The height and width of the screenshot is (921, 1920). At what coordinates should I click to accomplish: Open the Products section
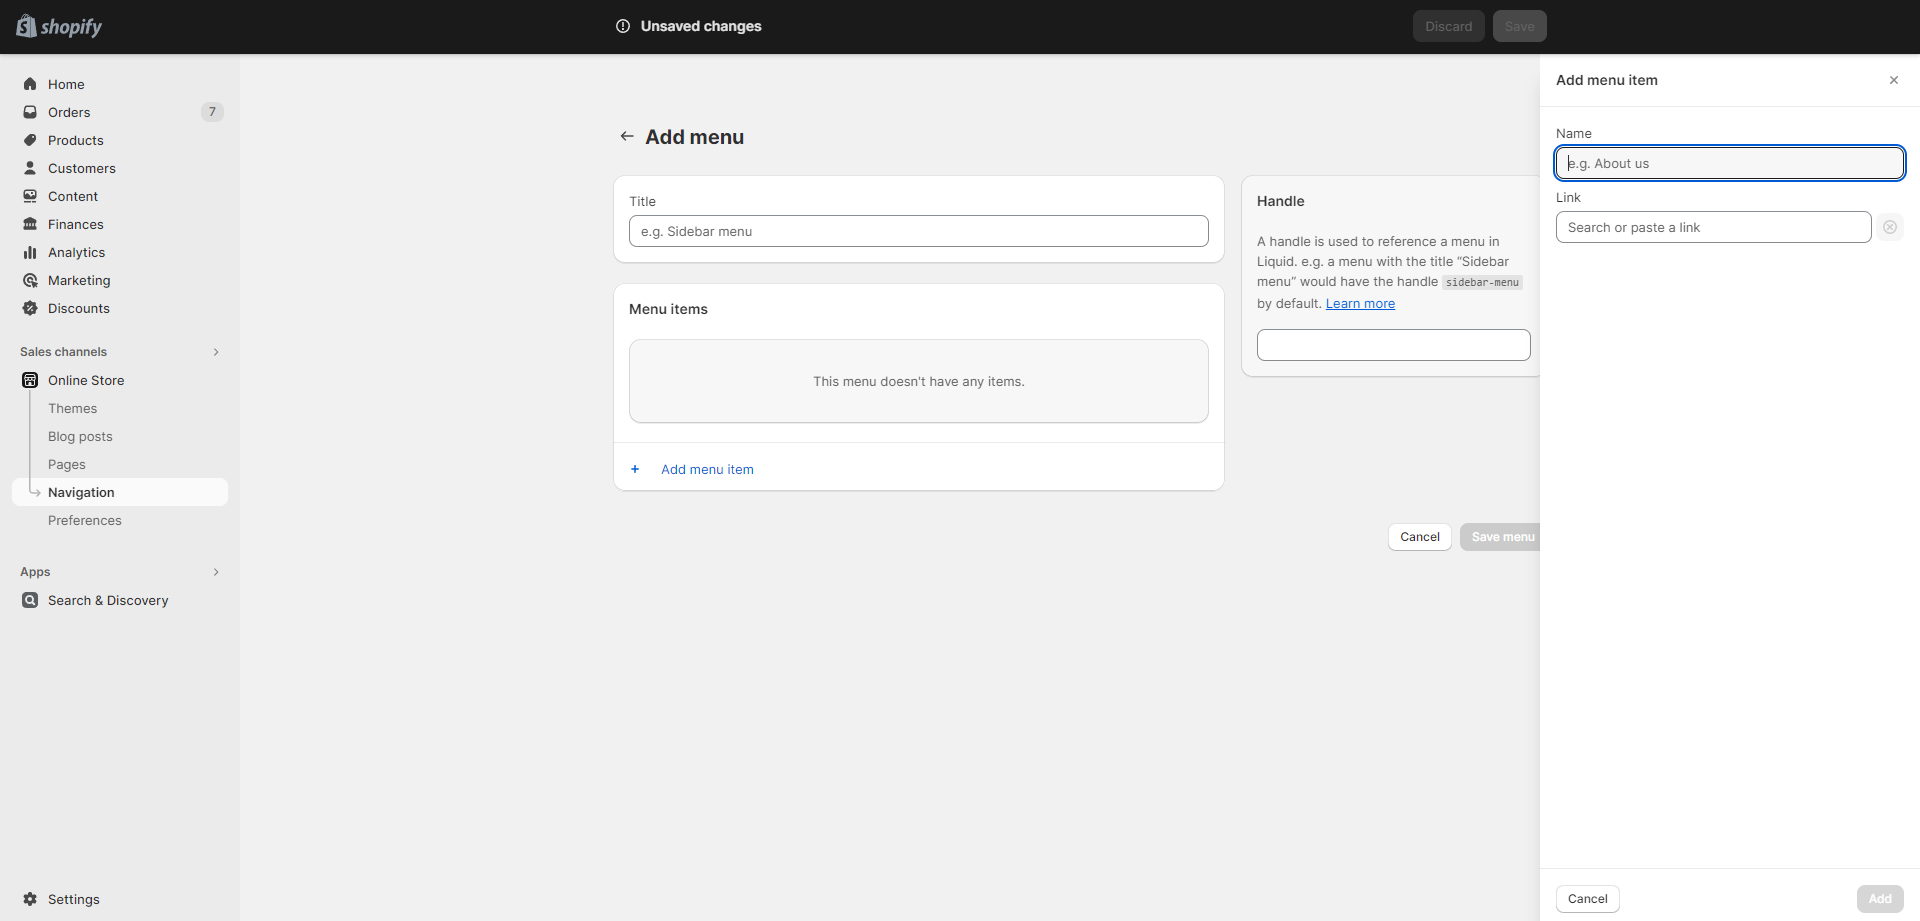(76, 140)
